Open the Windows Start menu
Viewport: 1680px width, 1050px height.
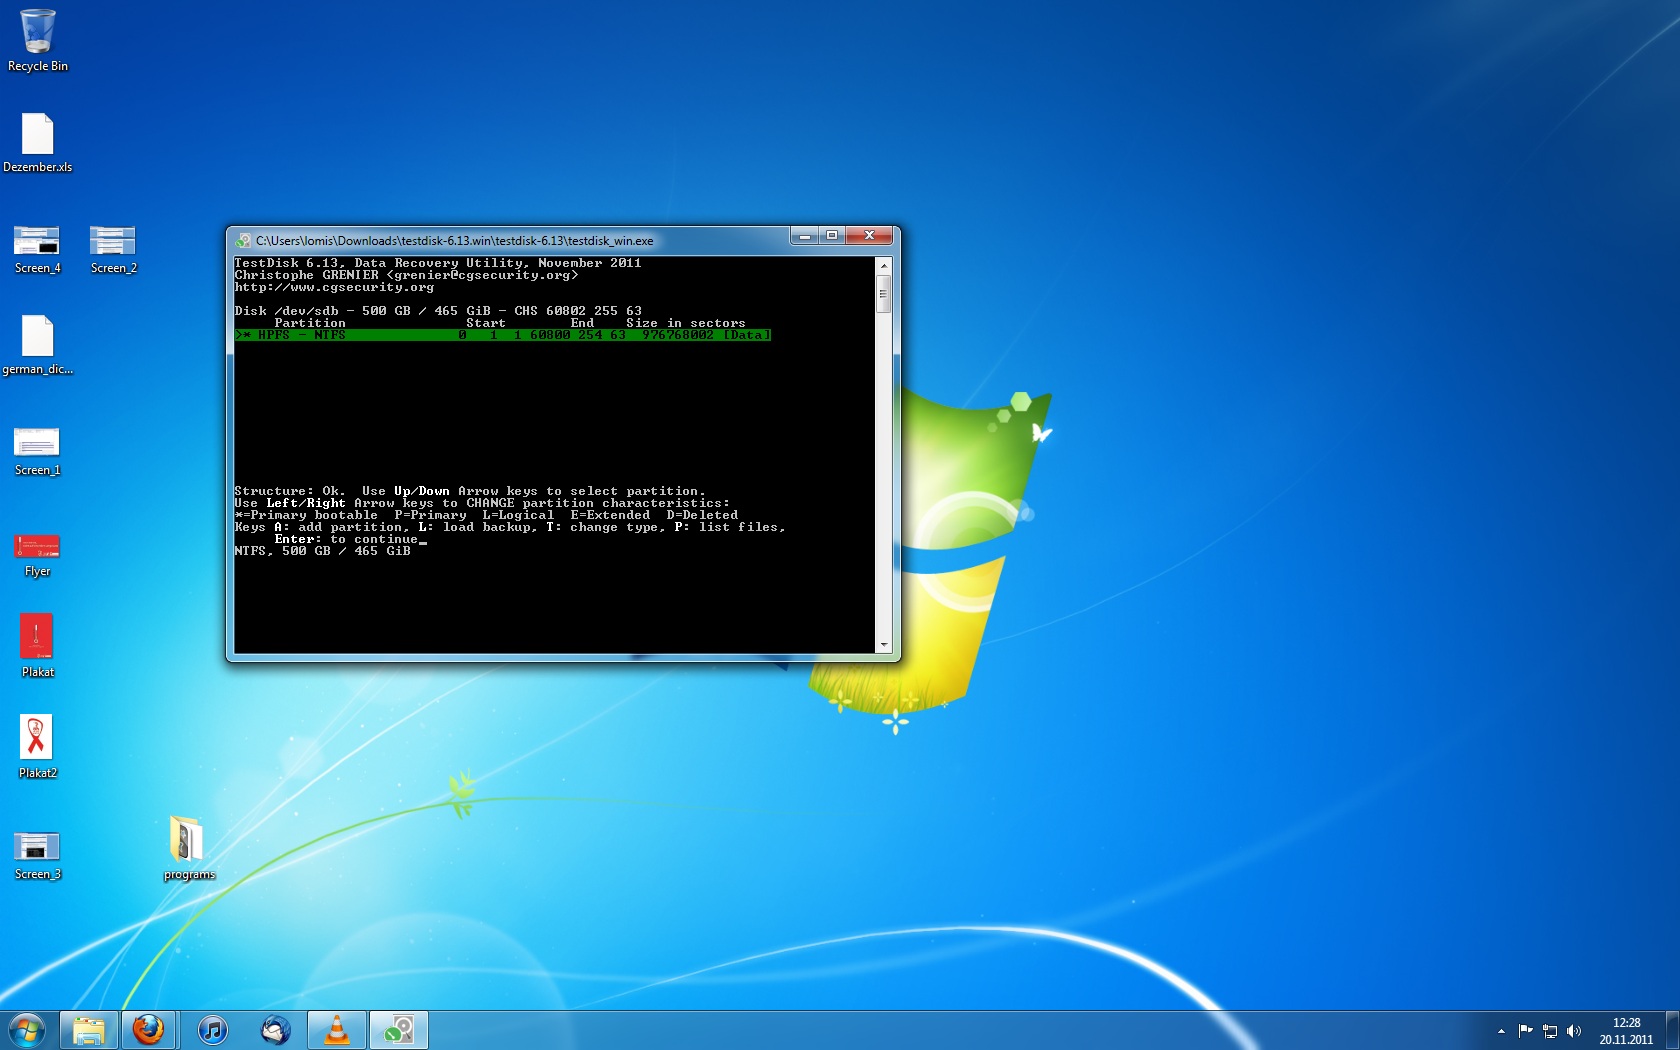(27, 1030)
